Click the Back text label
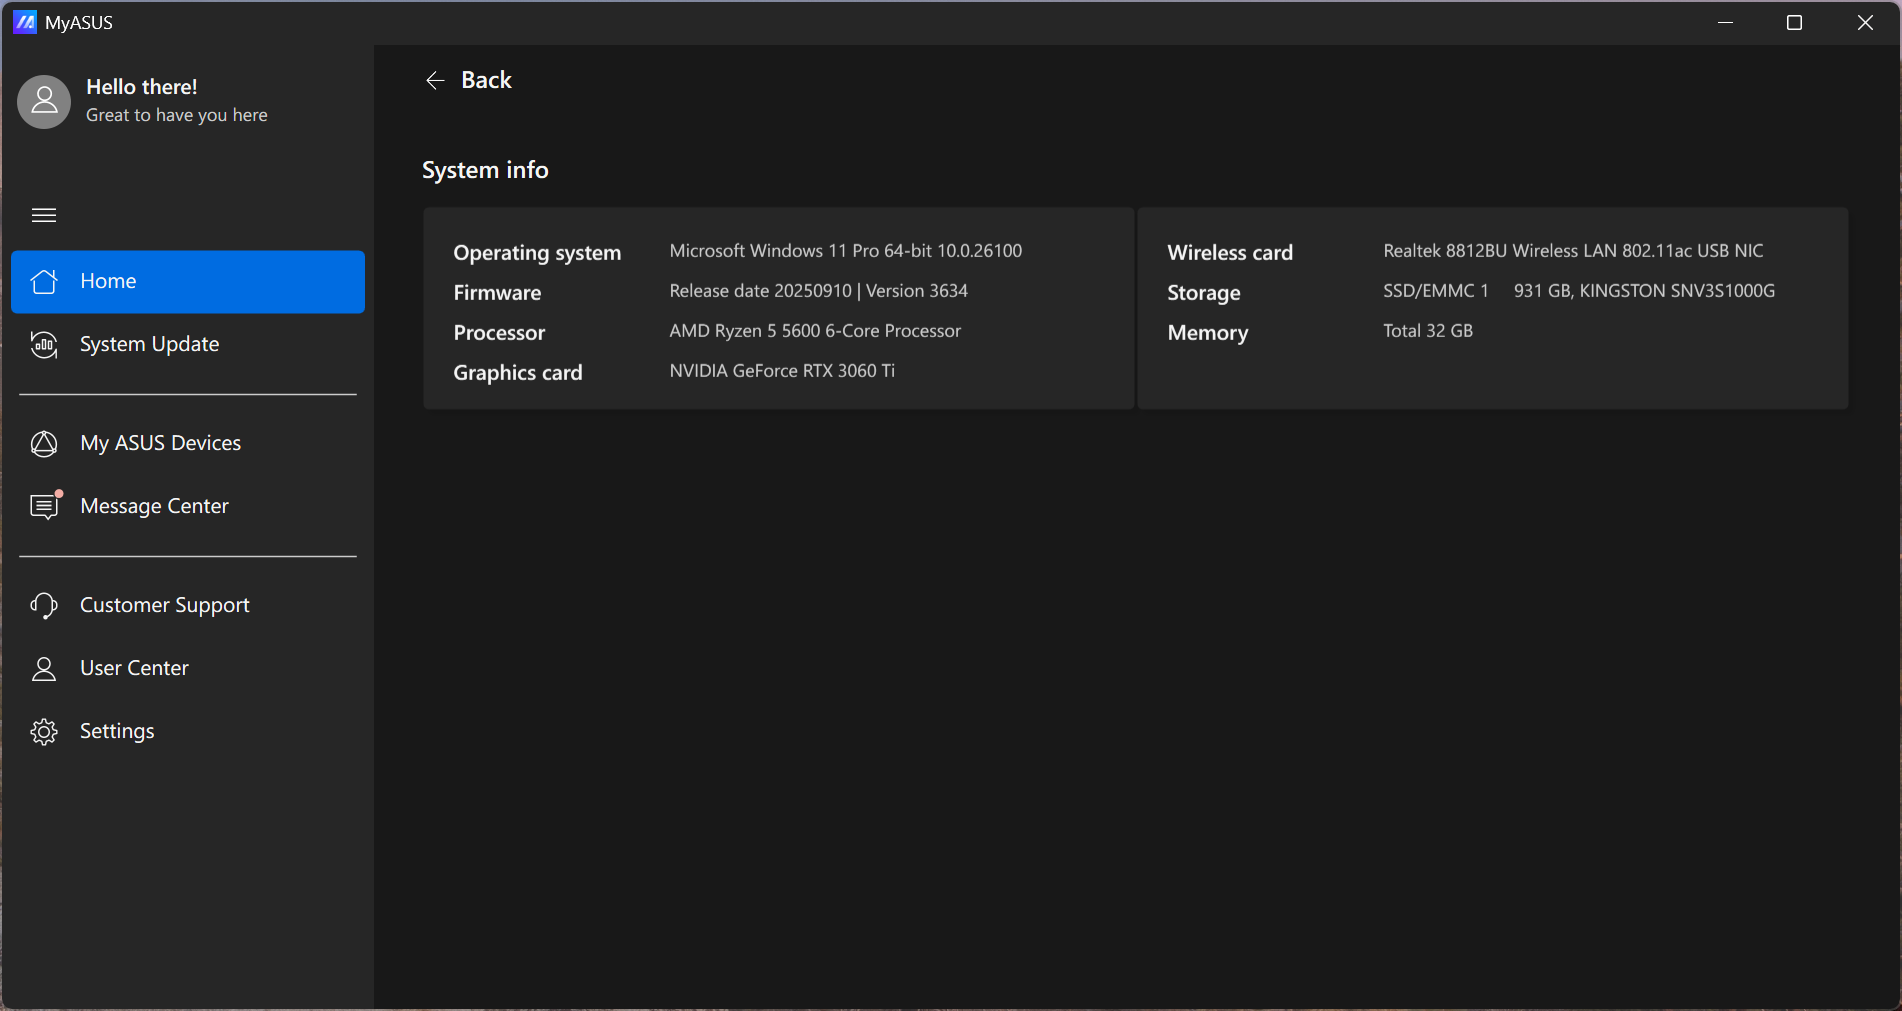Screen dimensions: 1902x1011 486,80
